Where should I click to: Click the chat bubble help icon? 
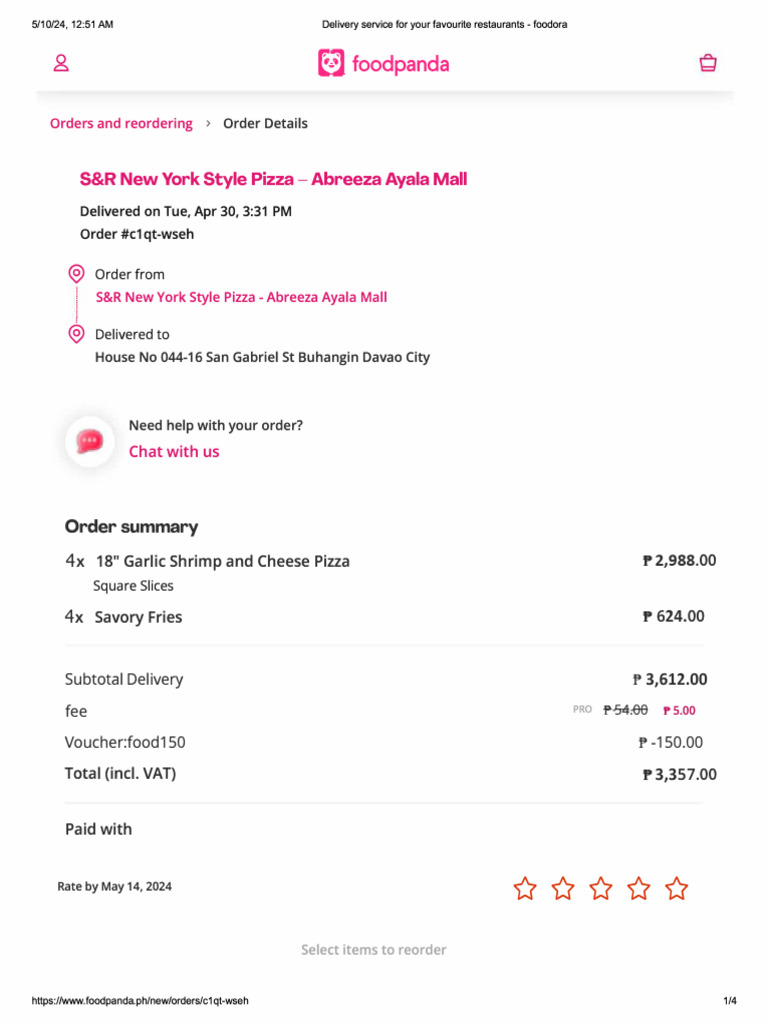(x=90, y=440)
